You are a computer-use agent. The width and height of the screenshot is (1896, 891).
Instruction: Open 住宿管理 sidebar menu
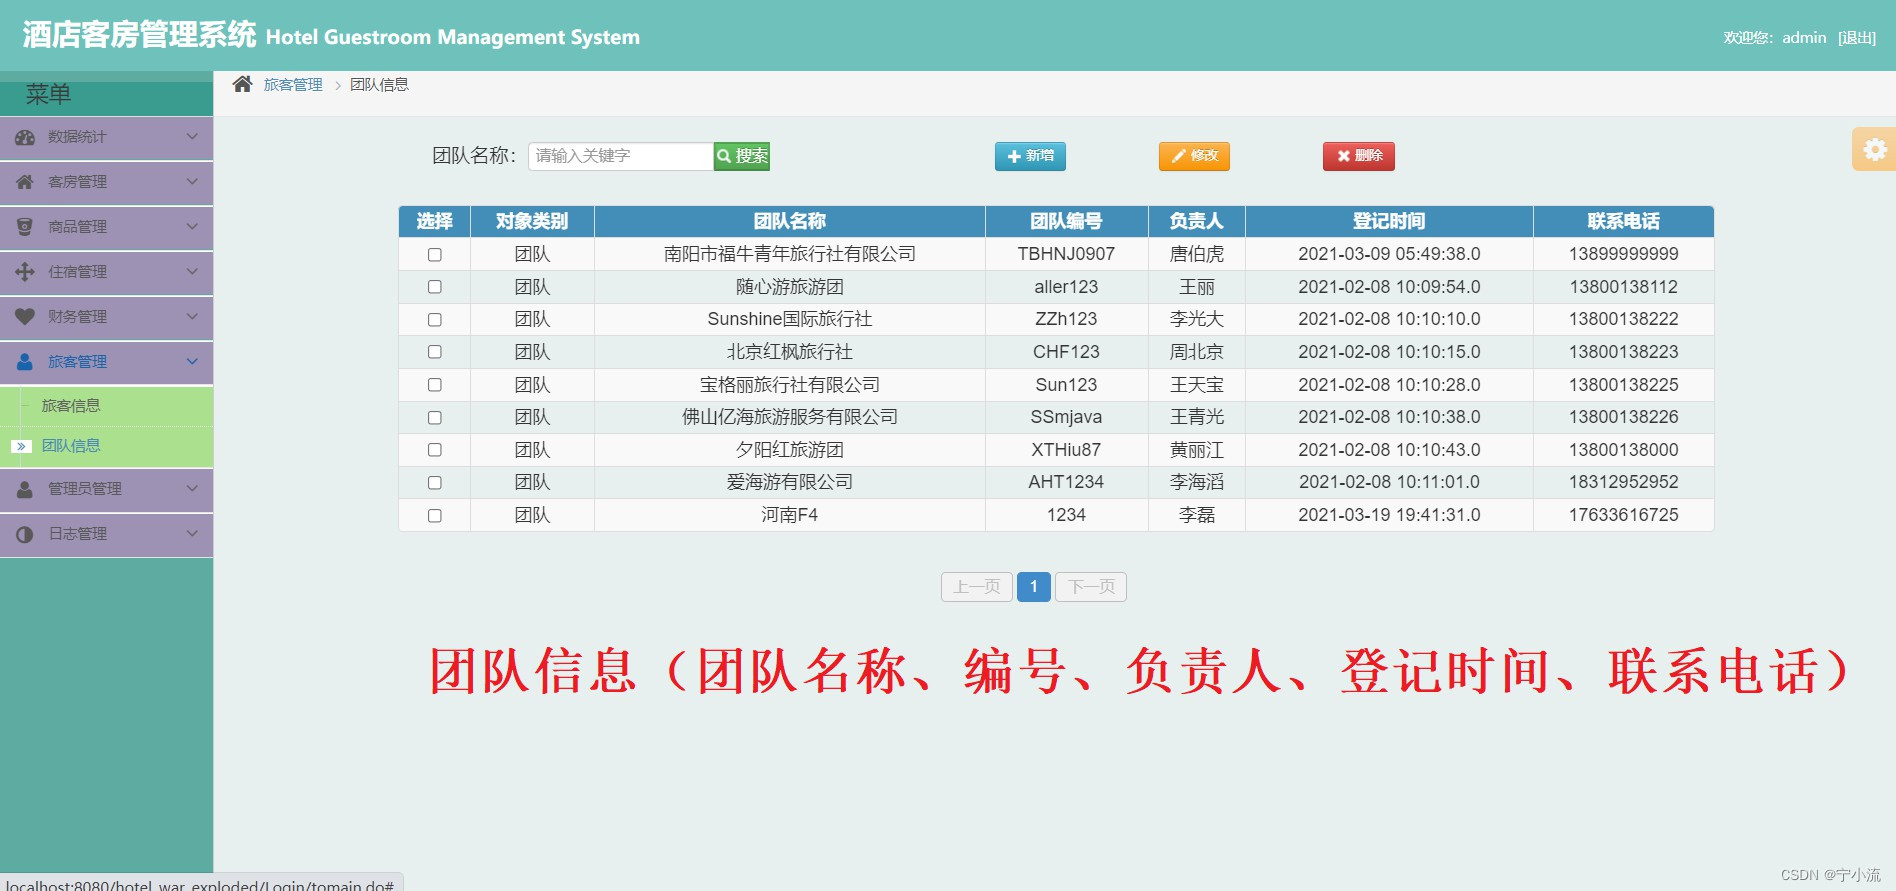106,273
